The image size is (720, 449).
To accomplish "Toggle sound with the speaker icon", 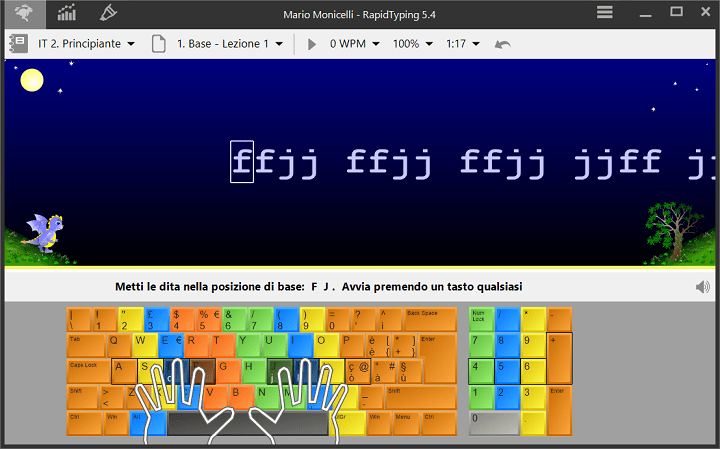I will (703, 288).
